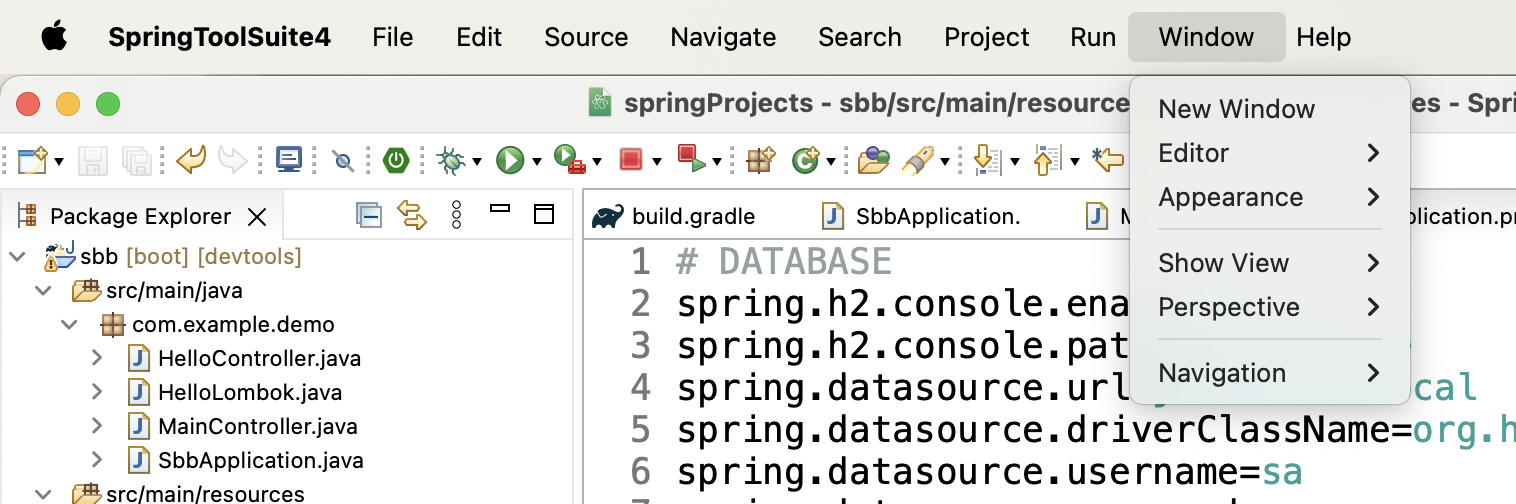Open the Show View submenu
The image size is (1516, 504).
point(1270,263)
